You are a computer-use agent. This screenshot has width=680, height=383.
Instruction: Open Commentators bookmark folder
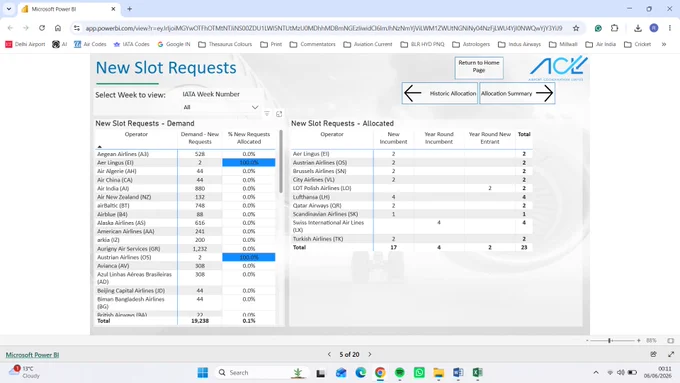(313, 44)
